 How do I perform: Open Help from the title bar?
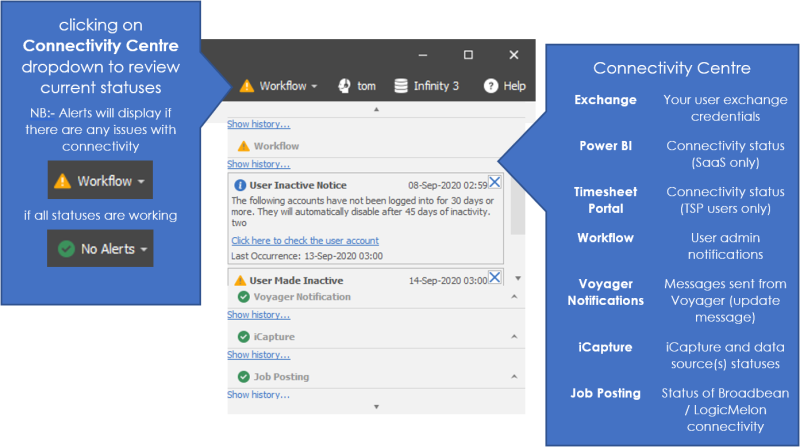505,86
